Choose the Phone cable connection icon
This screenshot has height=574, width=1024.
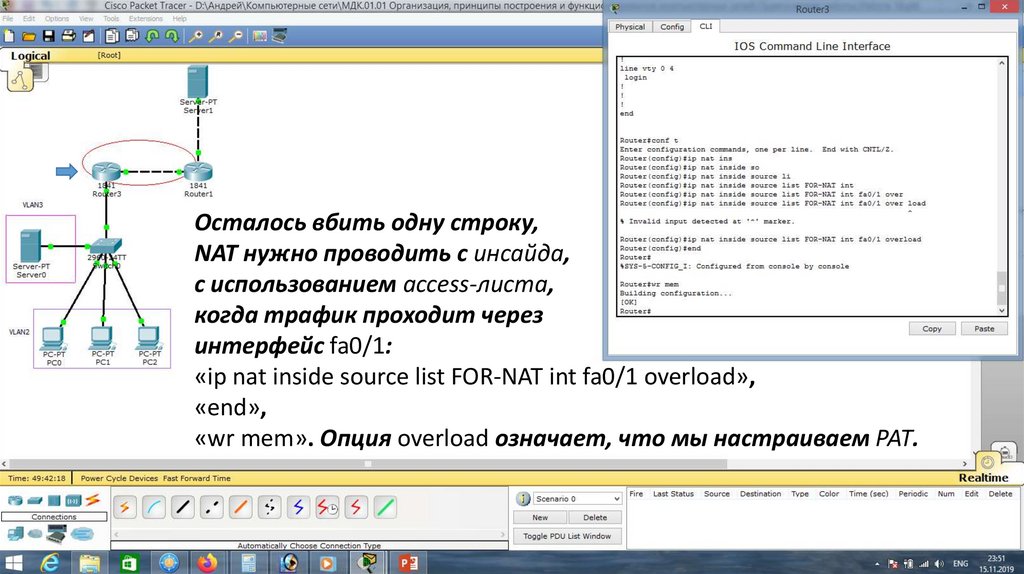(x=269, y=507)
